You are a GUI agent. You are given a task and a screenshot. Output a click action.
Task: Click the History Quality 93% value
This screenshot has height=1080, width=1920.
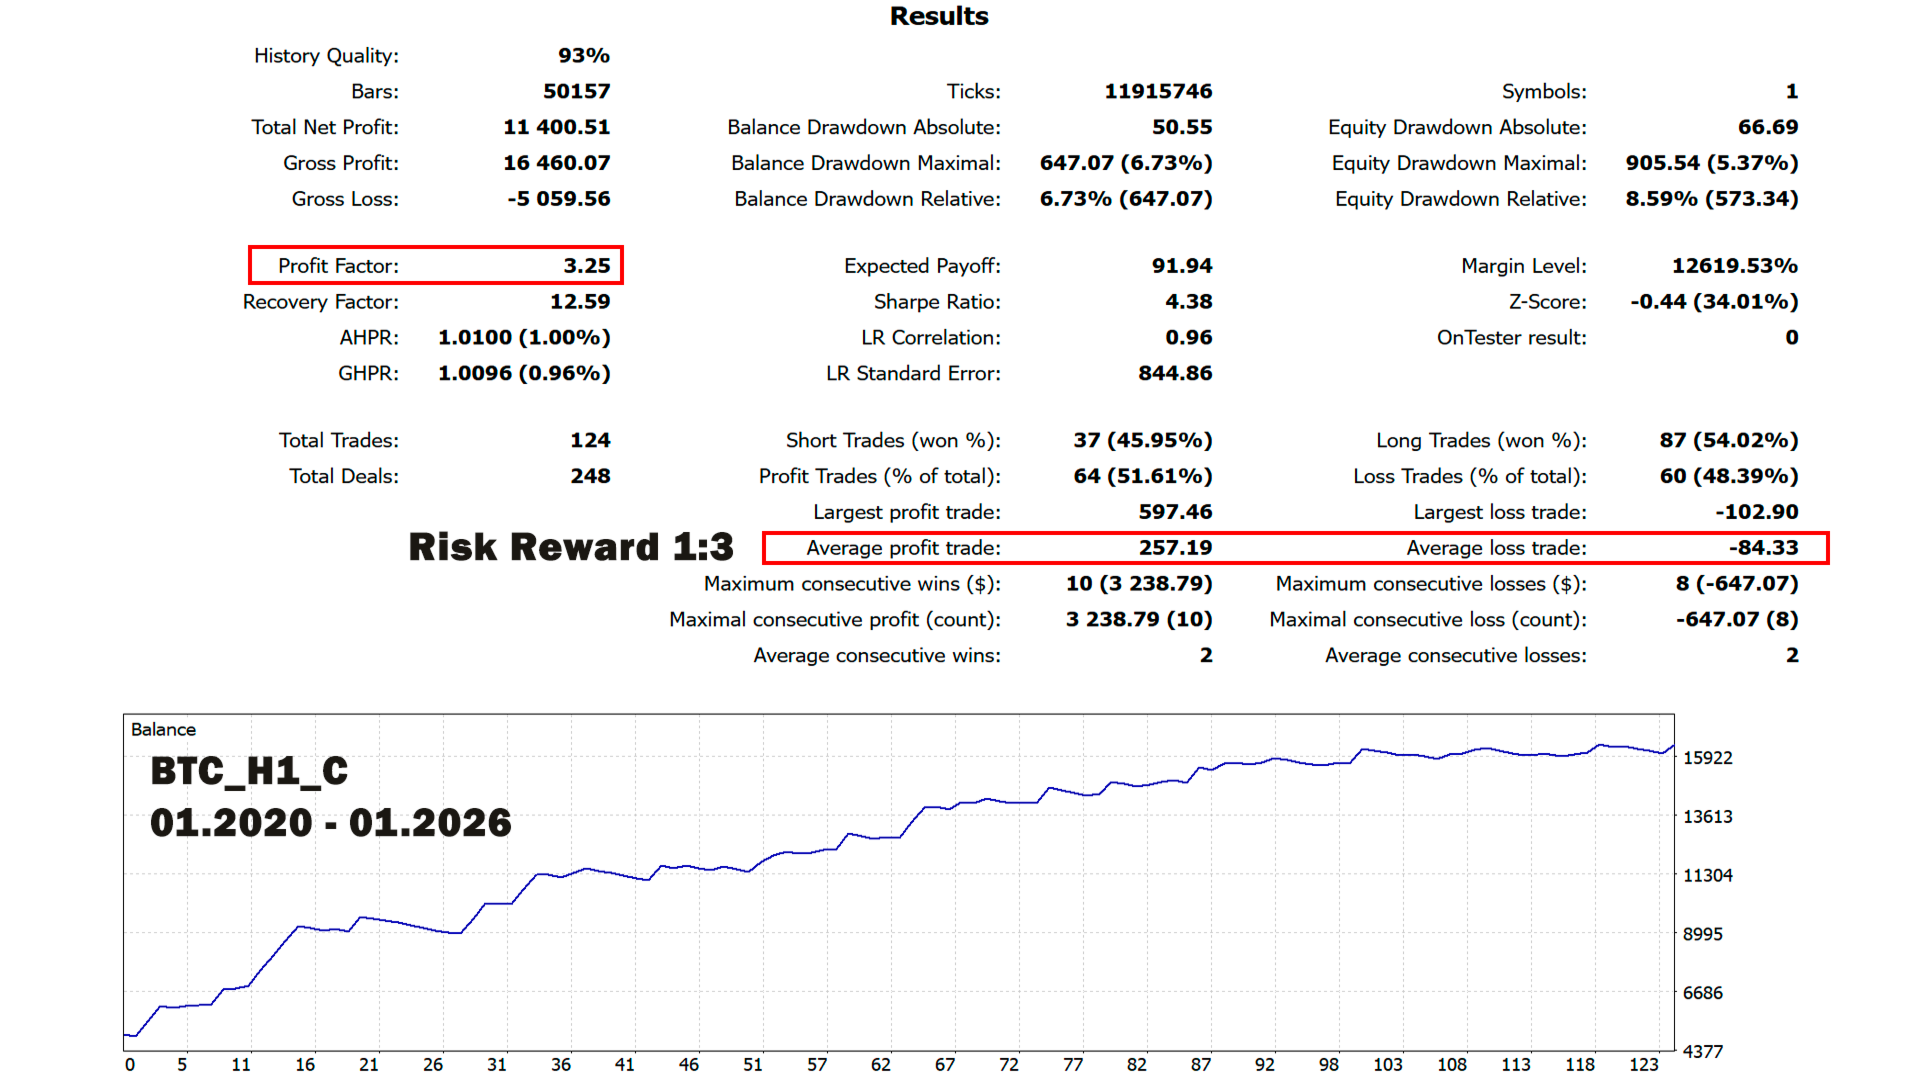pyautogui.click(x=583, y=56)
